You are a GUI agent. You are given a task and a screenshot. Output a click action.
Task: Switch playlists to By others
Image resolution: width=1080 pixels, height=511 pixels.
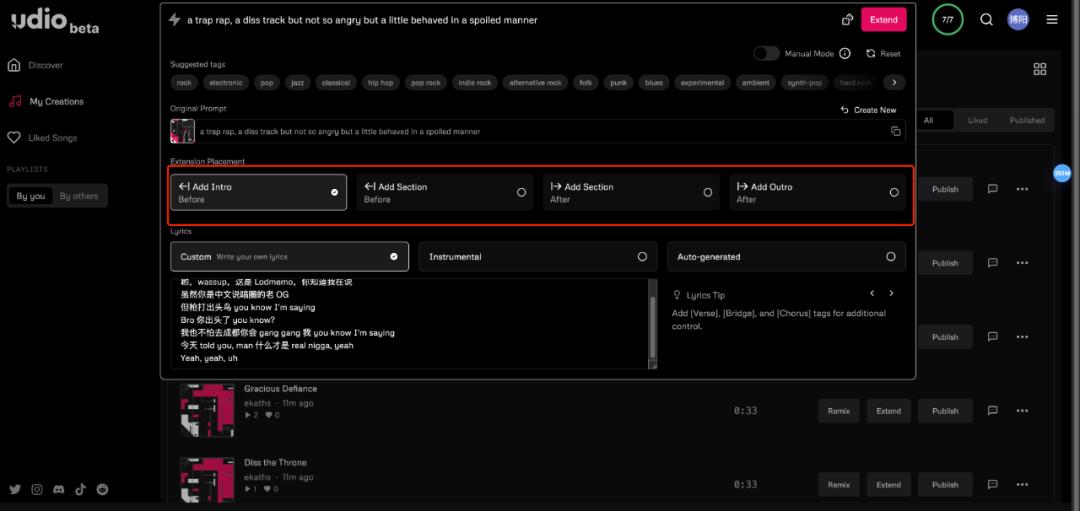79,196
